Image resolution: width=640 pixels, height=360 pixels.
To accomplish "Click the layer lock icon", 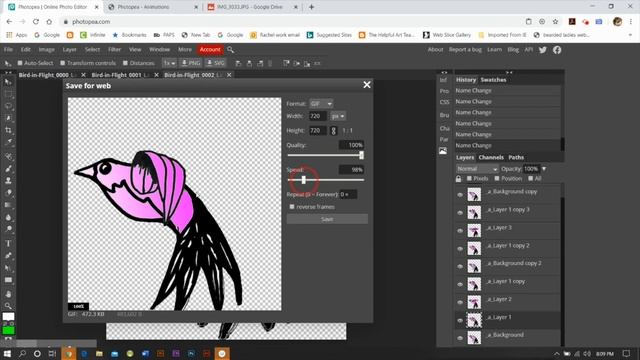I will click(458, 179).
